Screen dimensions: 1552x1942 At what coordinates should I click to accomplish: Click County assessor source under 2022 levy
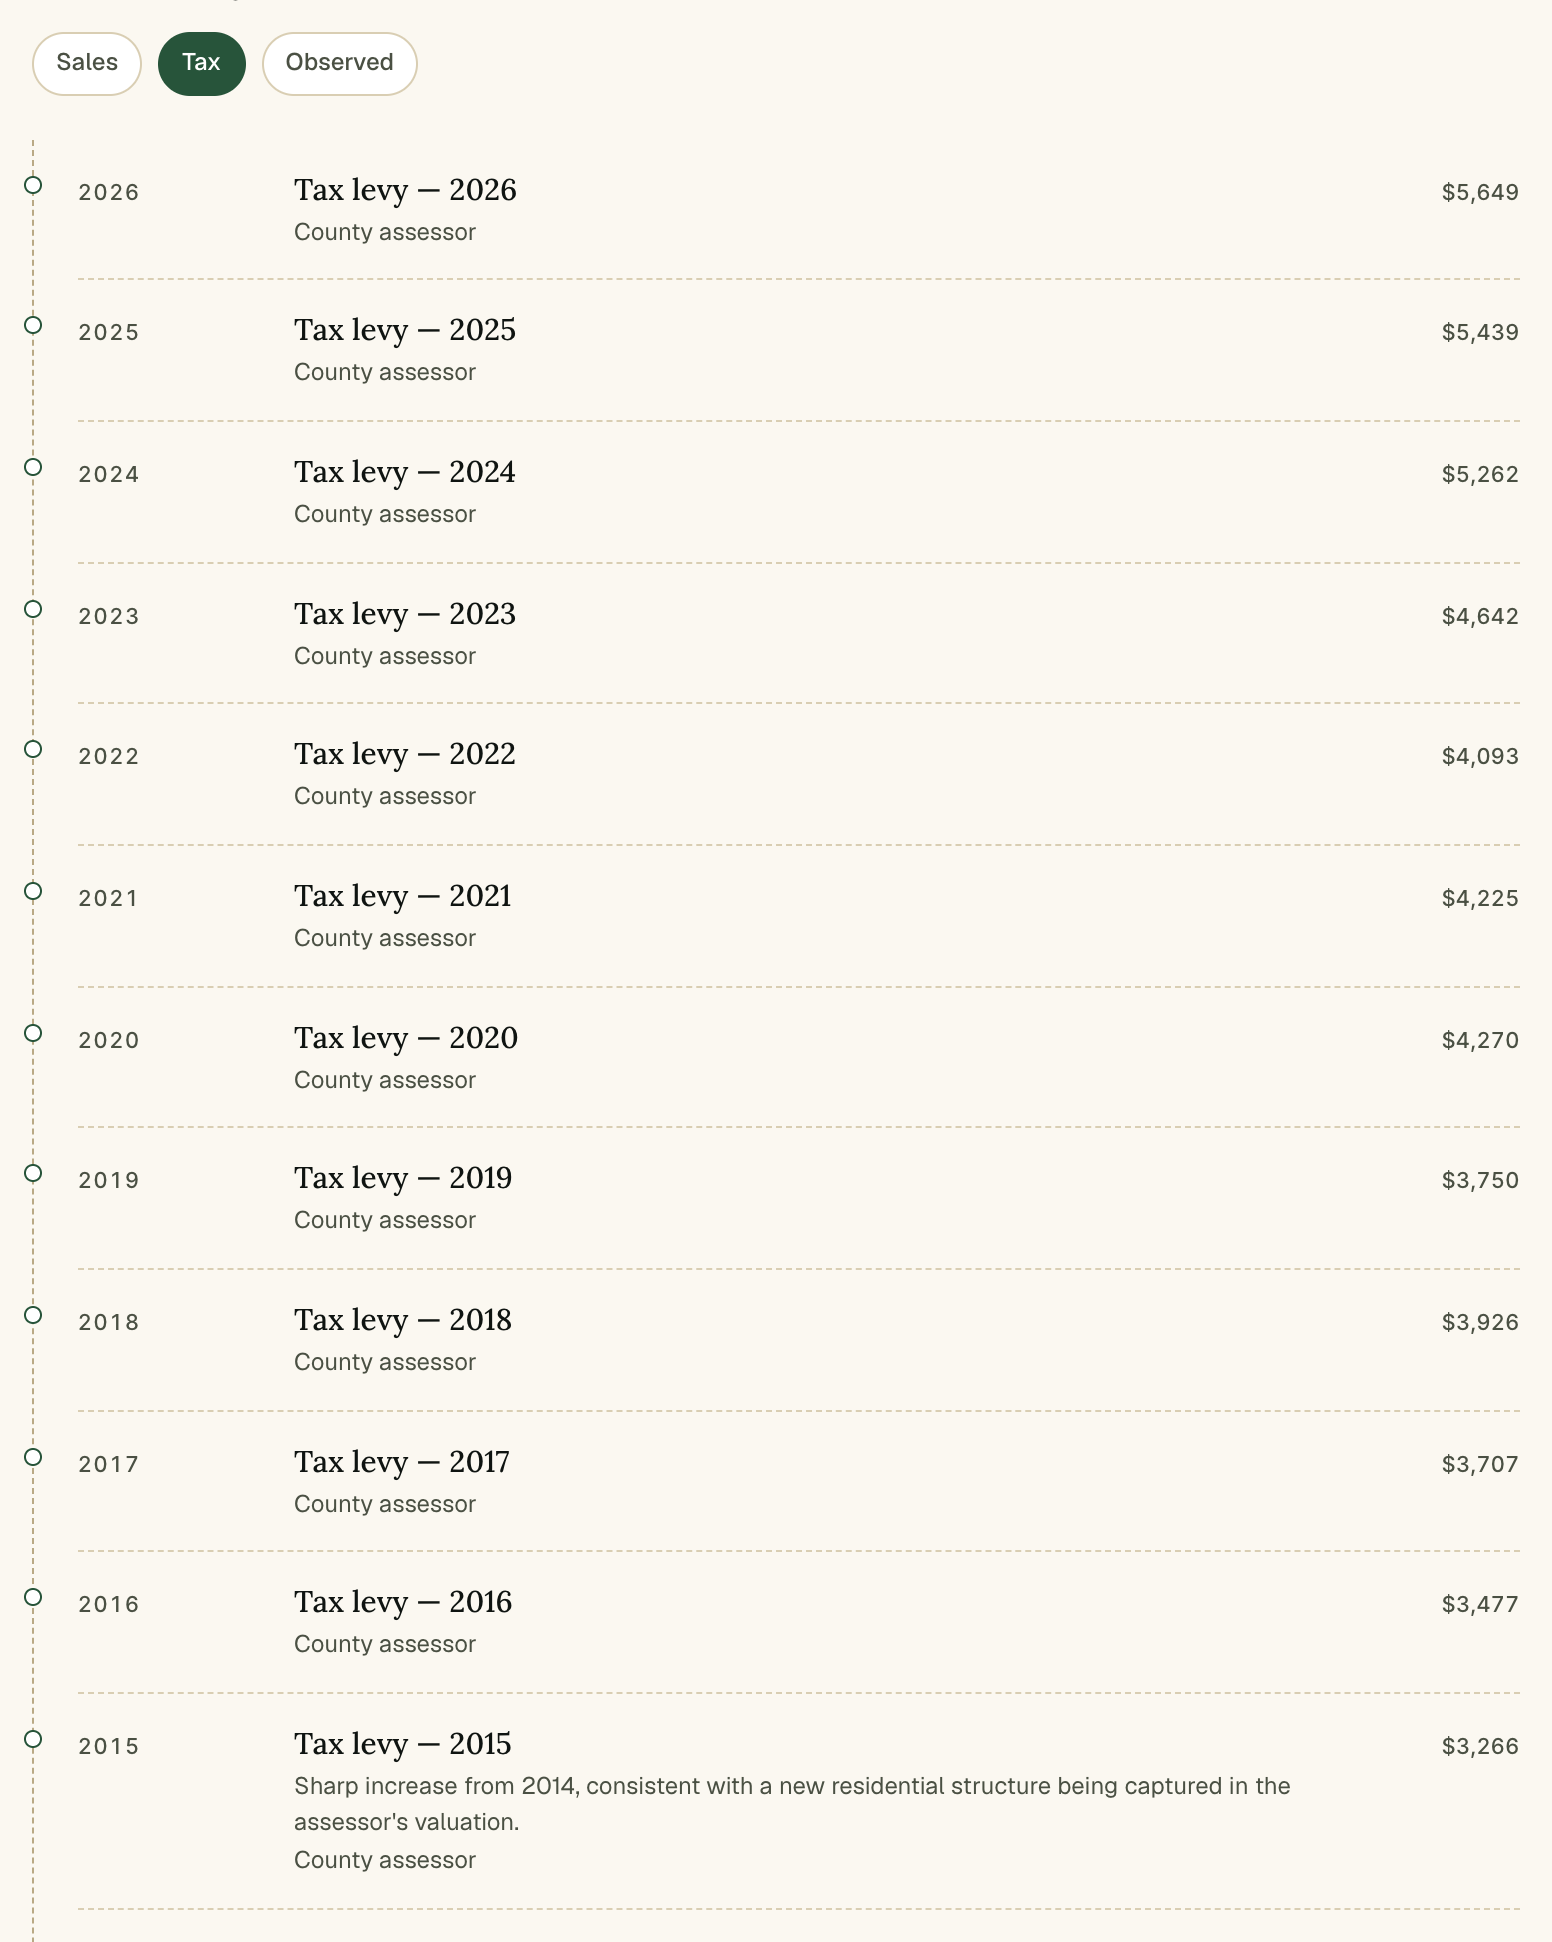pyautogui.click(x=385, y=796)
